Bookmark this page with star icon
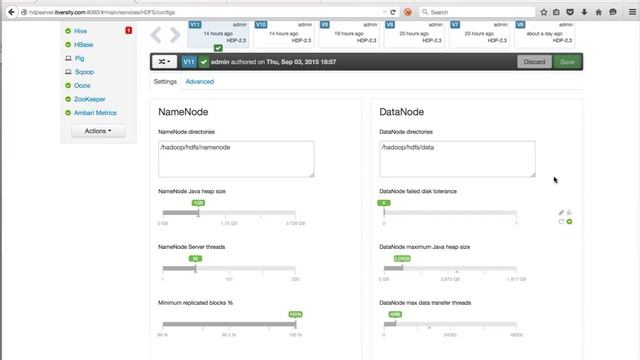The width and height of the screenshot is (640, 360). pyautogui.click(x=544, y=12)
